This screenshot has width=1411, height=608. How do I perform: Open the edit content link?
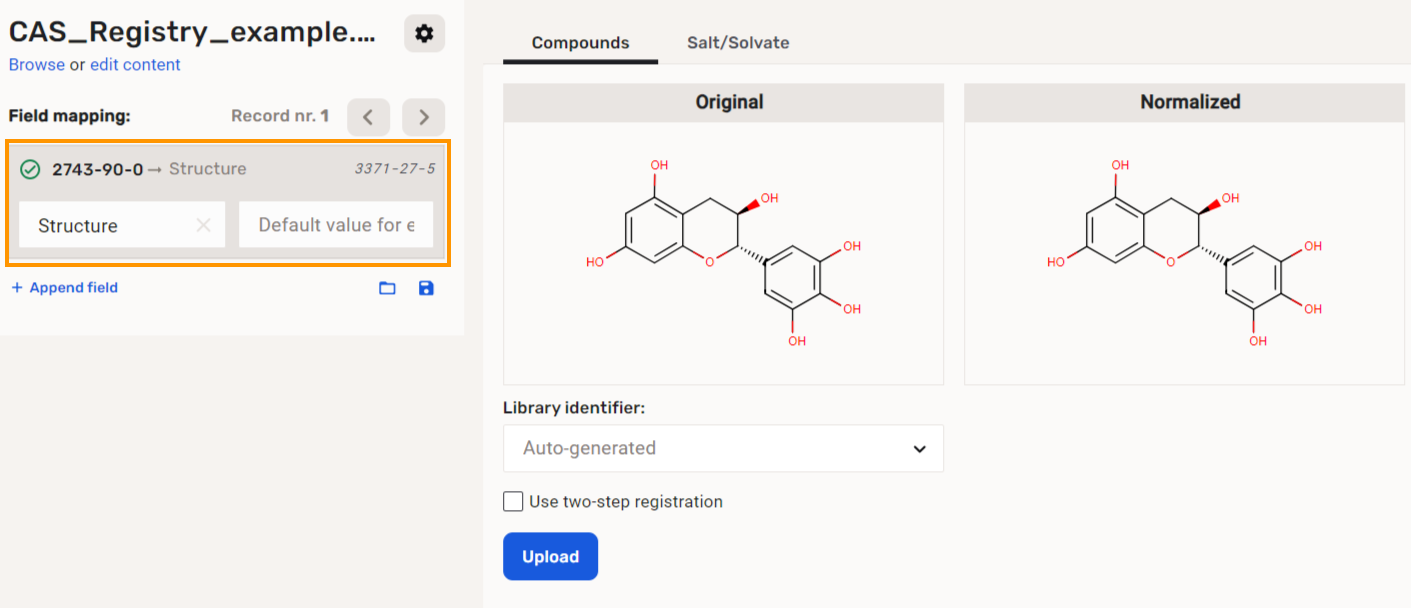tap(135, 65)
